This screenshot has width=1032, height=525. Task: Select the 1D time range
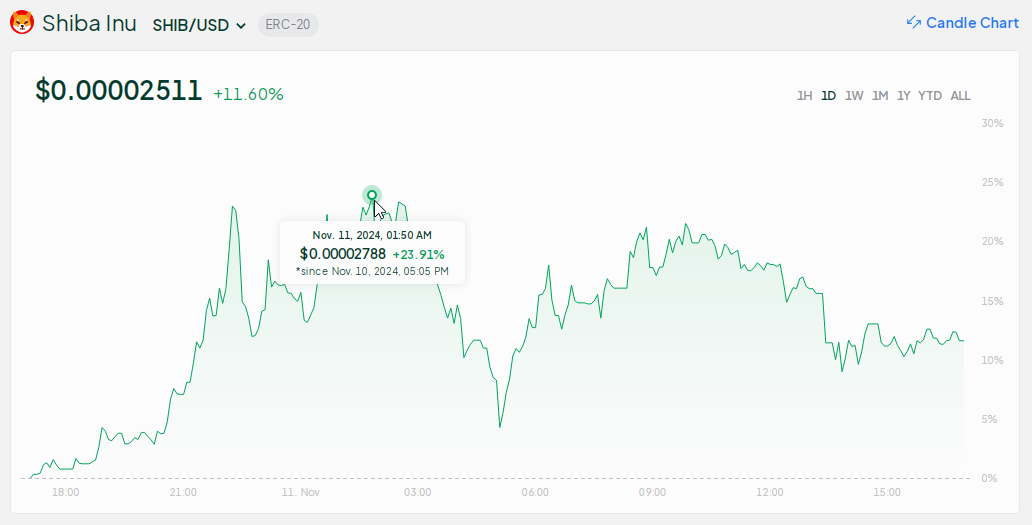[828, 96]
